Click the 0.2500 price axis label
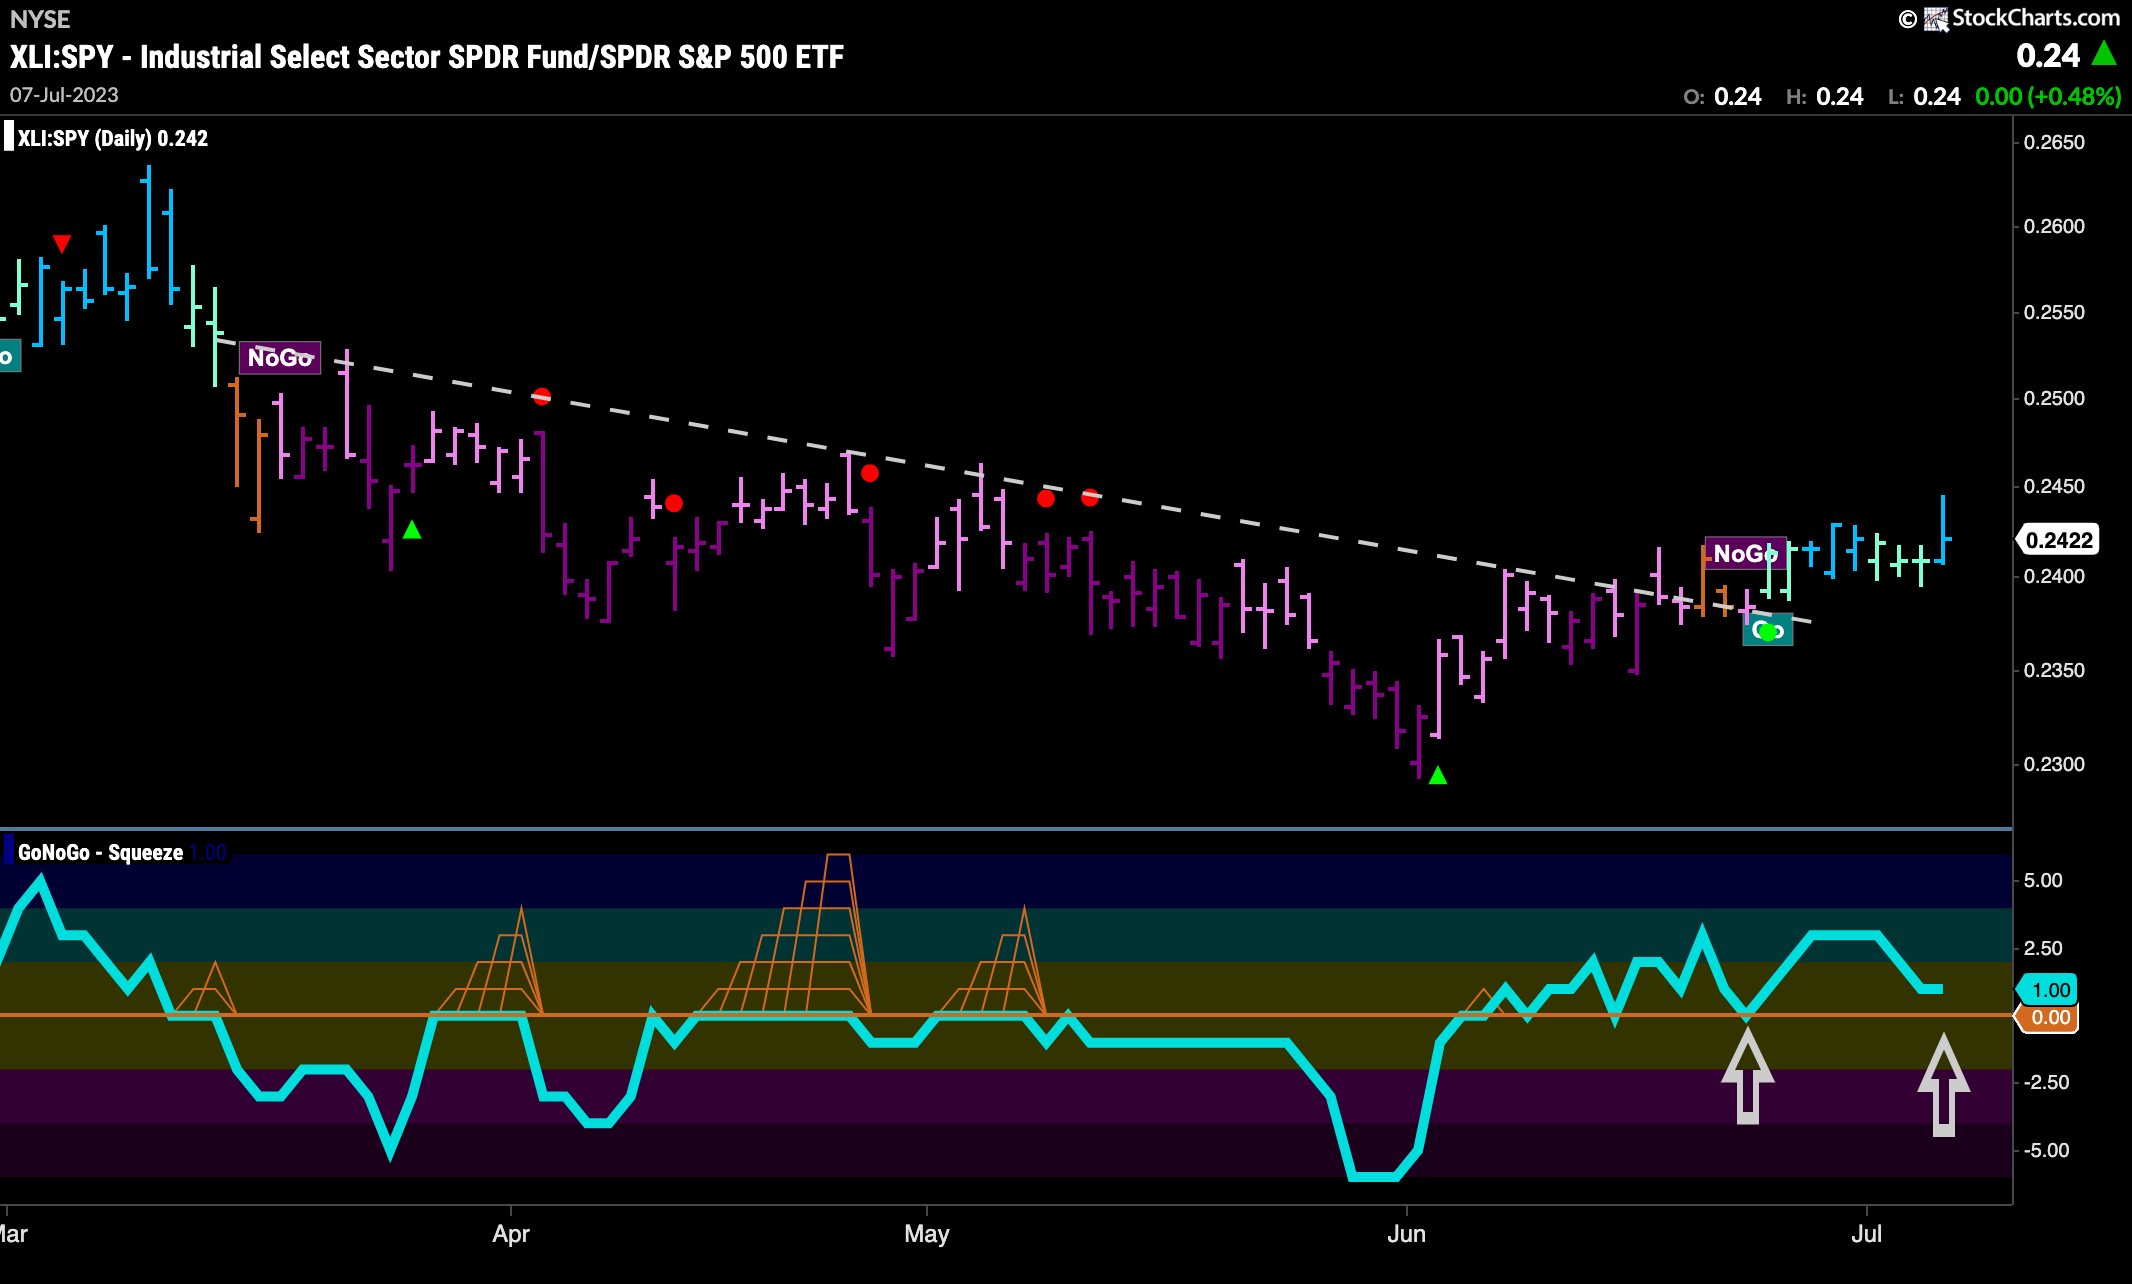 tap(2054, 398)
